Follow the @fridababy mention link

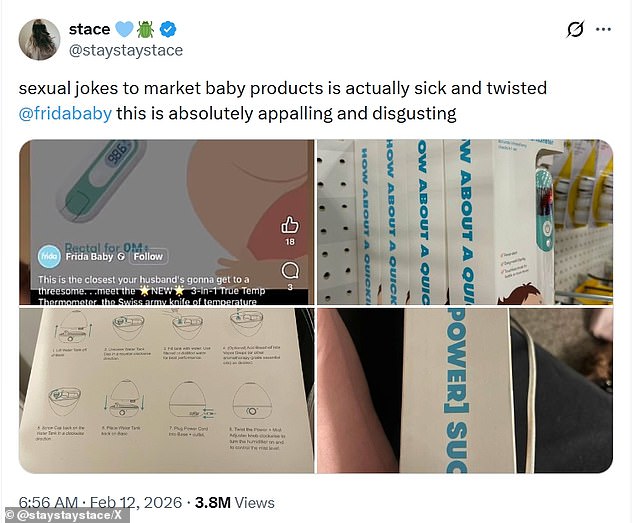point(65,113)
